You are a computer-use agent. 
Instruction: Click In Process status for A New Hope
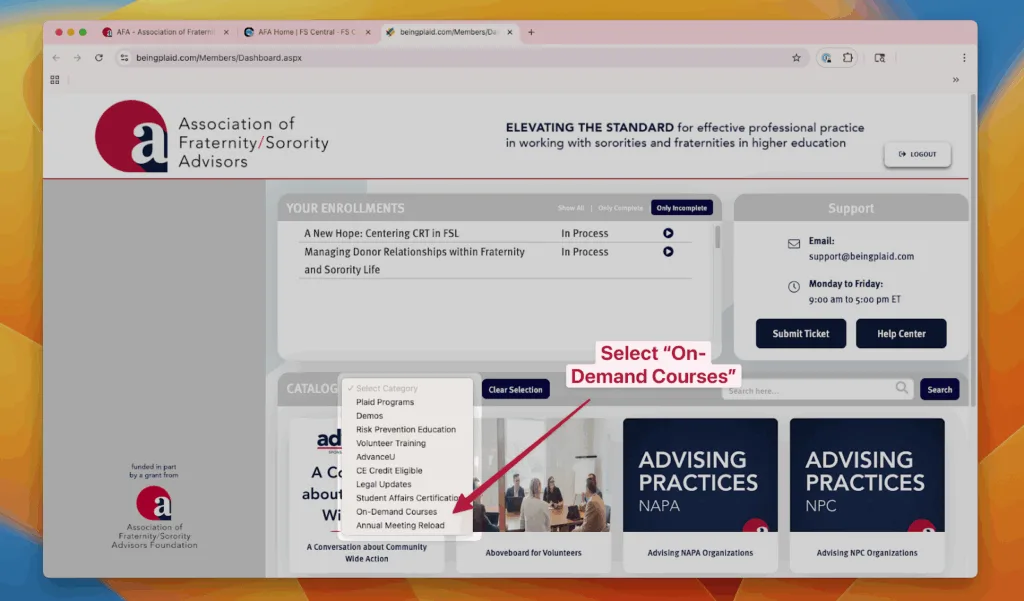coord(584,233)
